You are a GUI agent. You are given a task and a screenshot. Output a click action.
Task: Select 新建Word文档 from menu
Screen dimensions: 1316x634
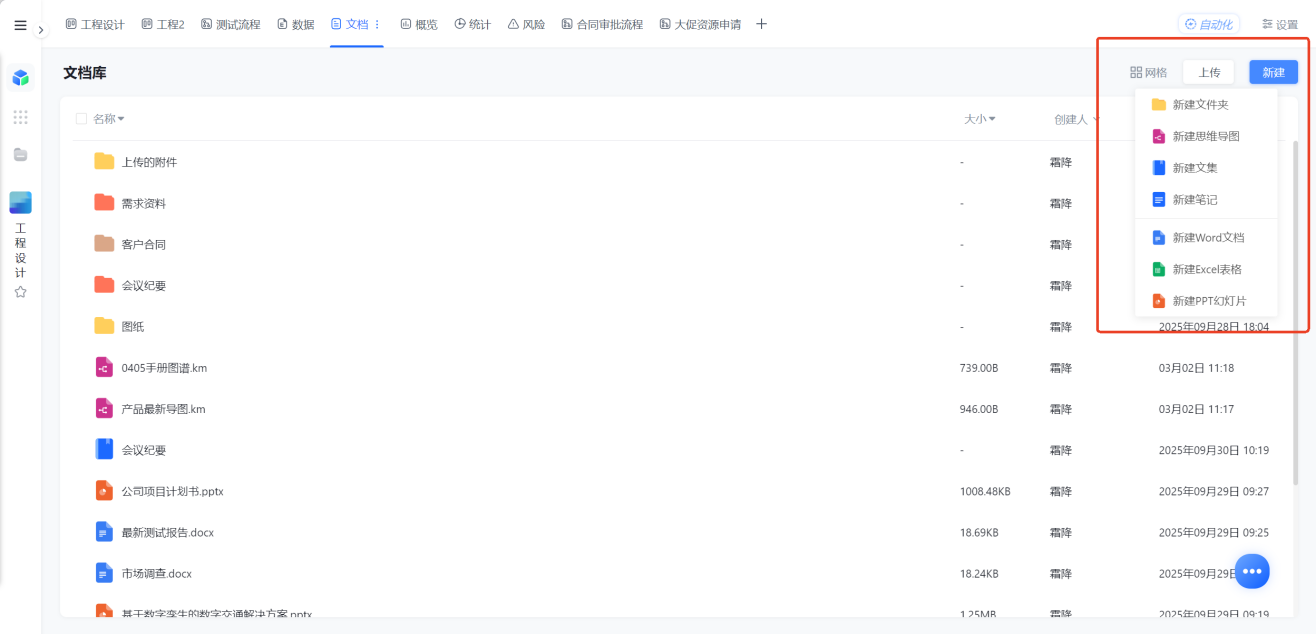1206,237
